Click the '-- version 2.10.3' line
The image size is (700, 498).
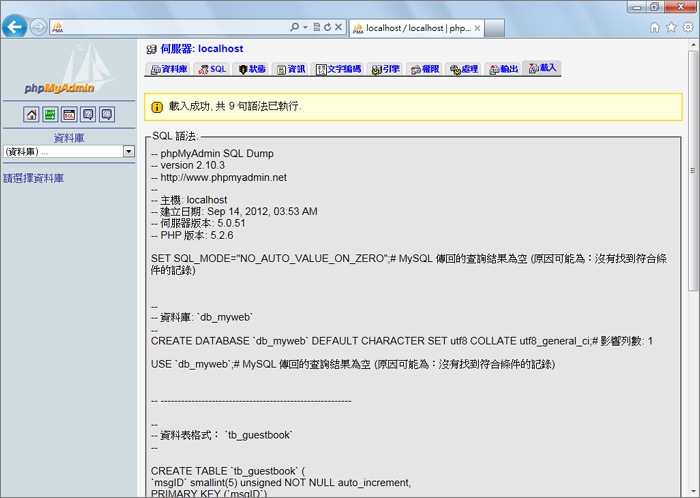pyautogui.click(x=188, y=165)
